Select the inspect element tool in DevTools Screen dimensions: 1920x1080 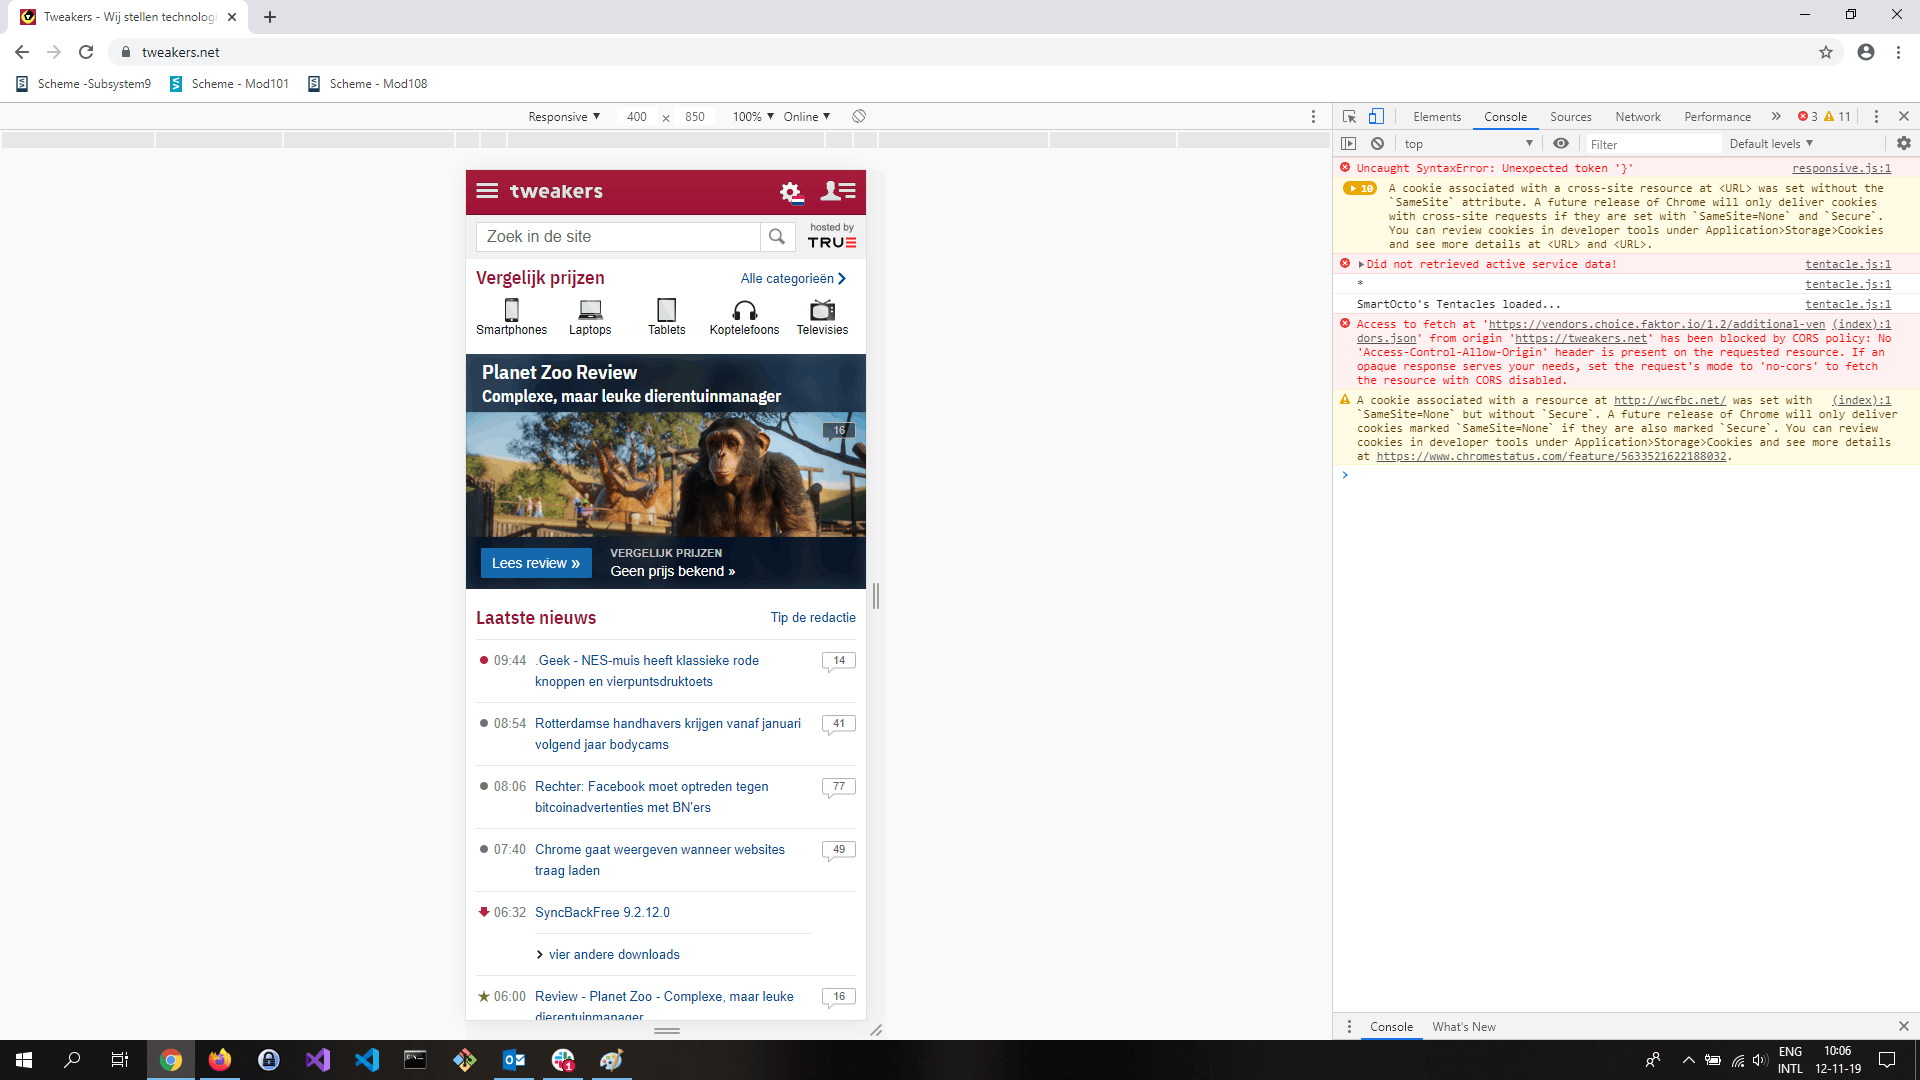(x=1349, y=116)
